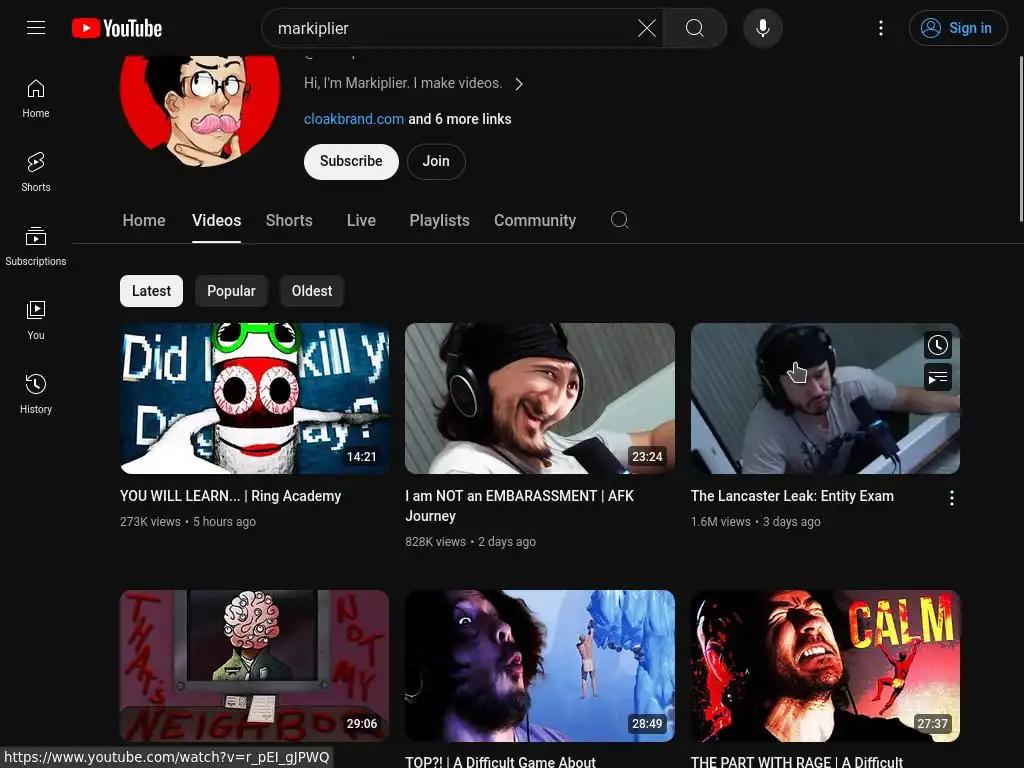Add Lancaster Leak video to queue

pyautogui.click(x=938, y=377)
